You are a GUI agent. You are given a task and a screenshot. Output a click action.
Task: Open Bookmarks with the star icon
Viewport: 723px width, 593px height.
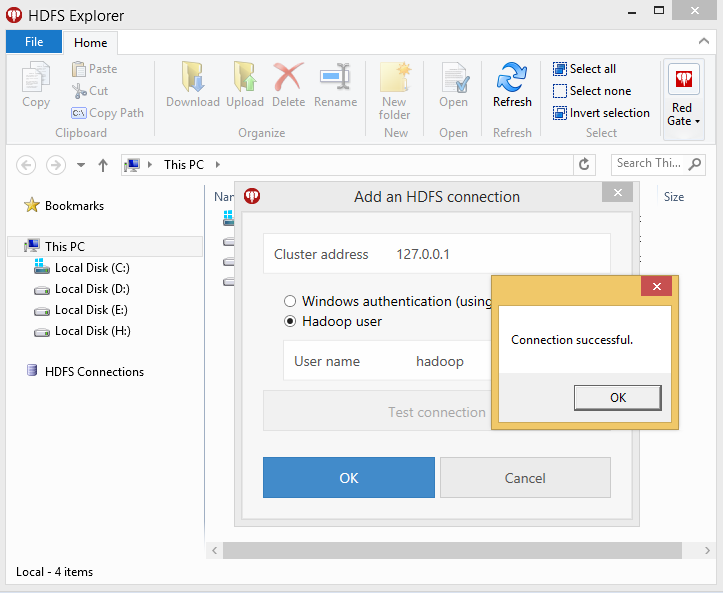(x=32, y=205)
